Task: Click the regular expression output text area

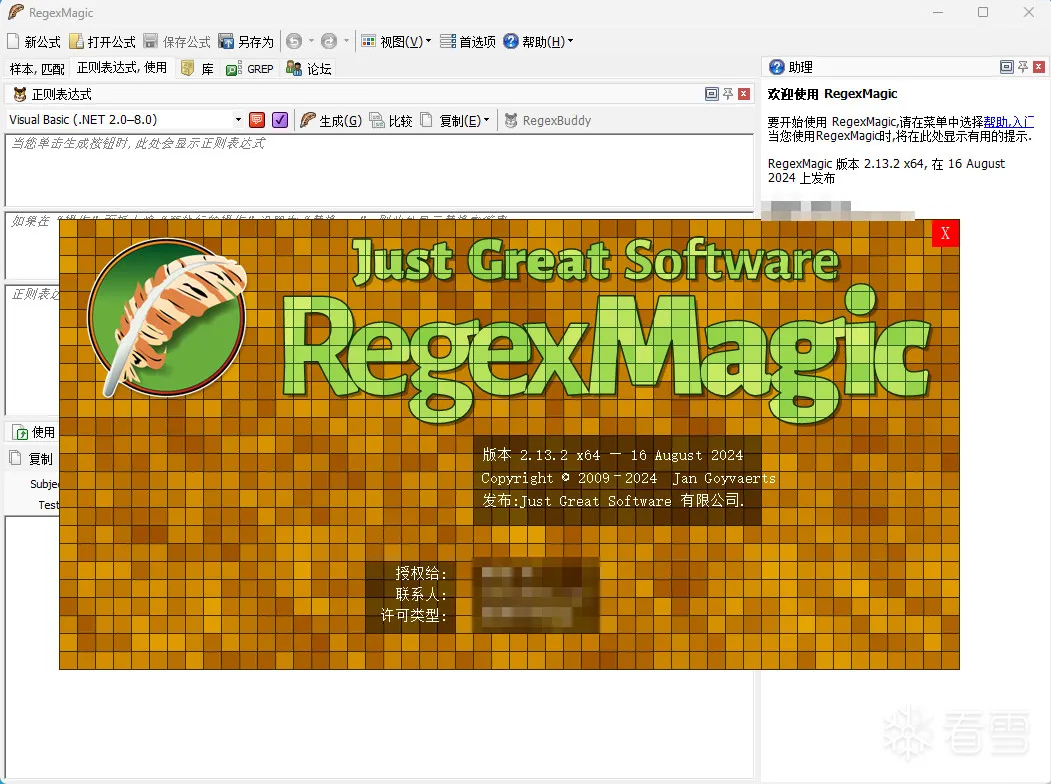Action: point(380,170)
